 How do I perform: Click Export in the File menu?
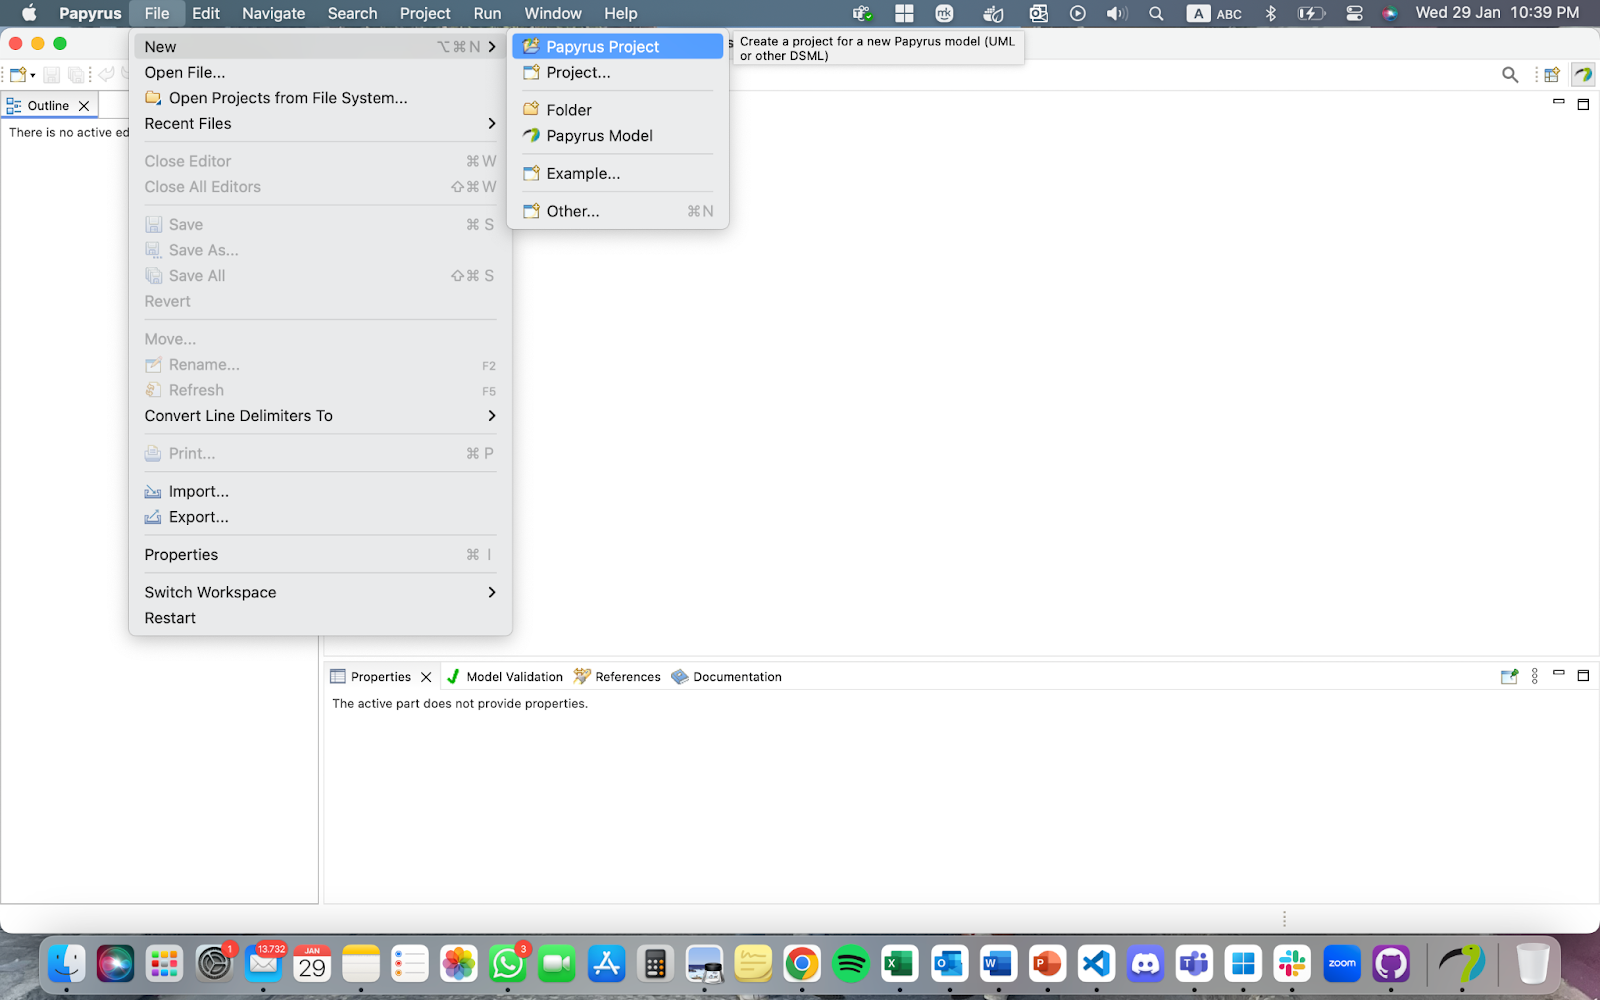[x=198, y=517]
